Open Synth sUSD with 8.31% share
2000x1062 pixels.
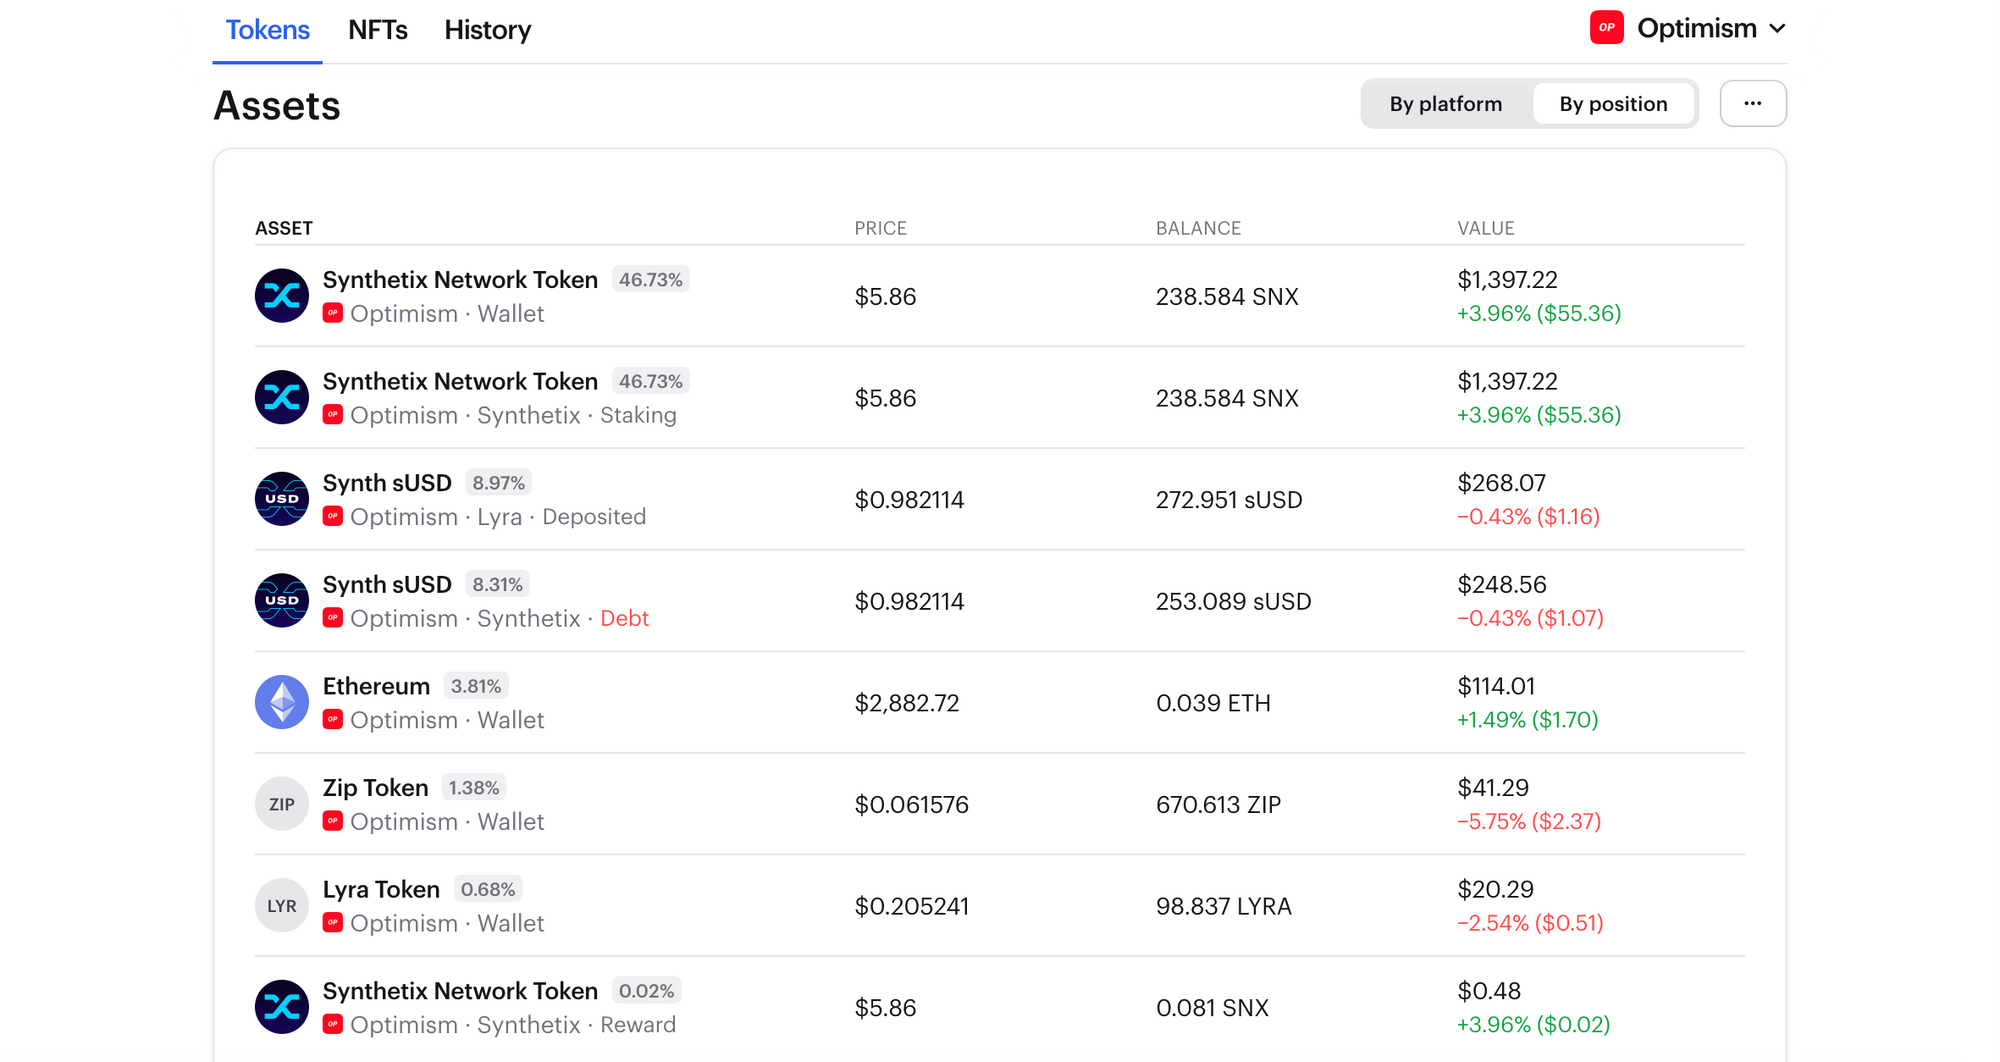[x=387, y=584]
